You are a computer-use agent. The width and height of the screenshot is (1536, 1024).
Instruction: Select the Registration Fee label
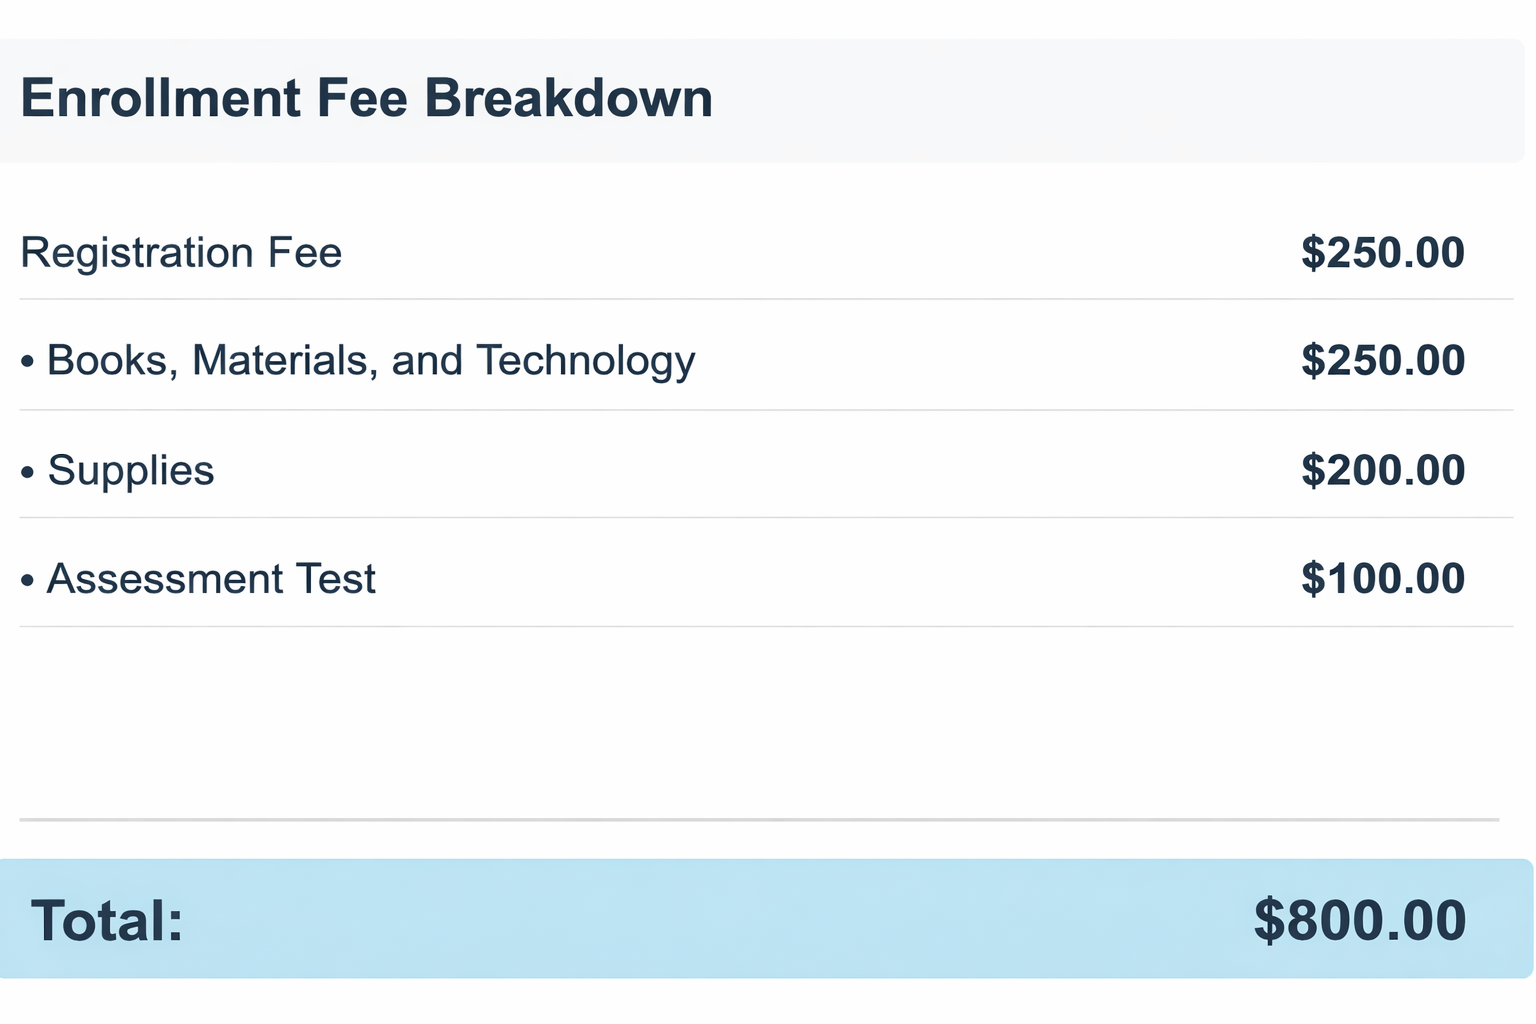181,253
